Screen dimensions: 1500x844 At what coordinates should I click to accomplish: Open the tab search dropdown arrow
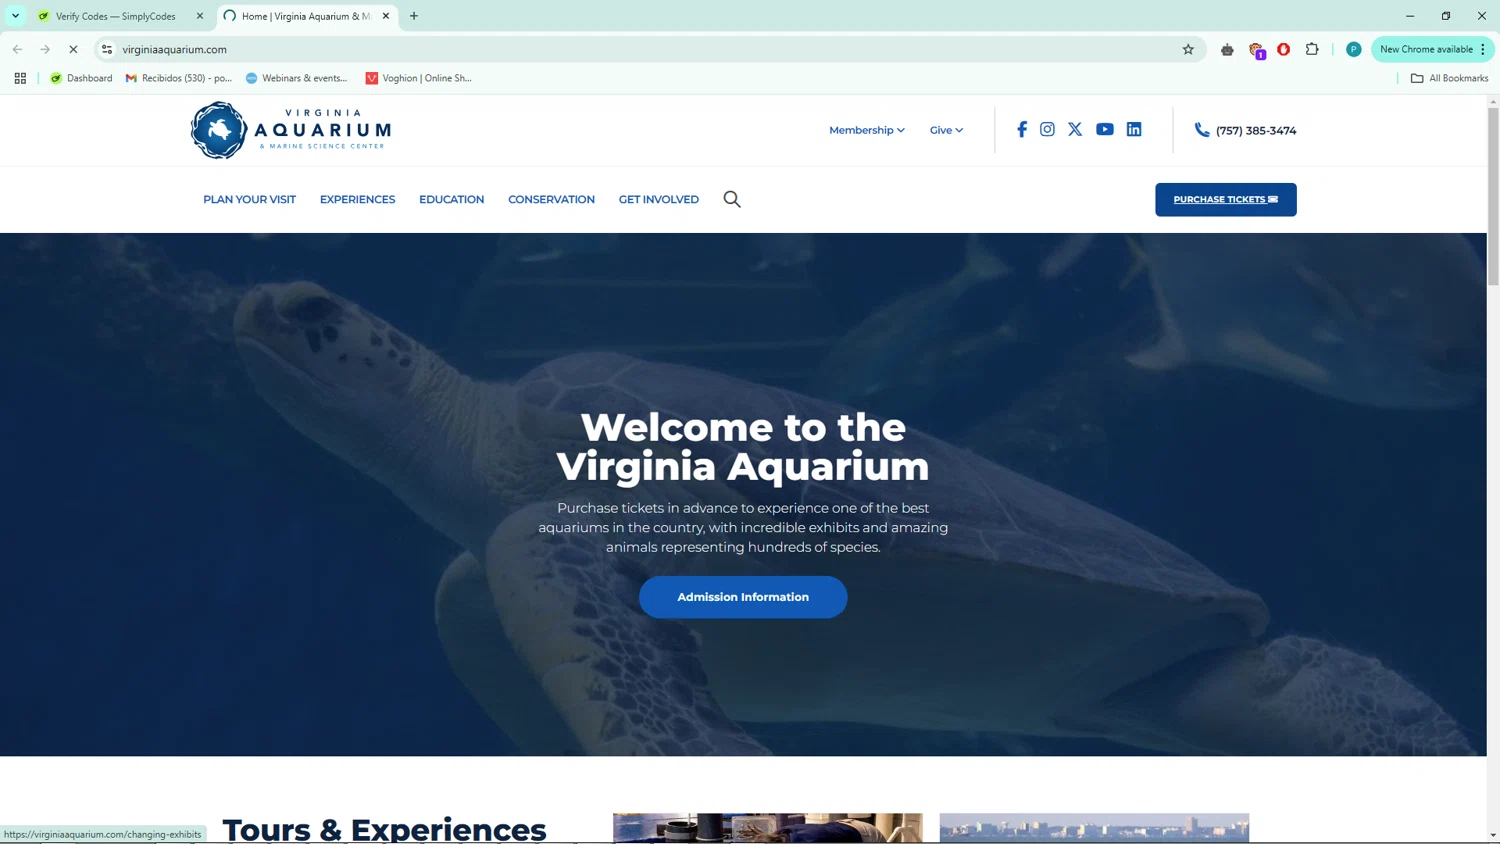15,16
